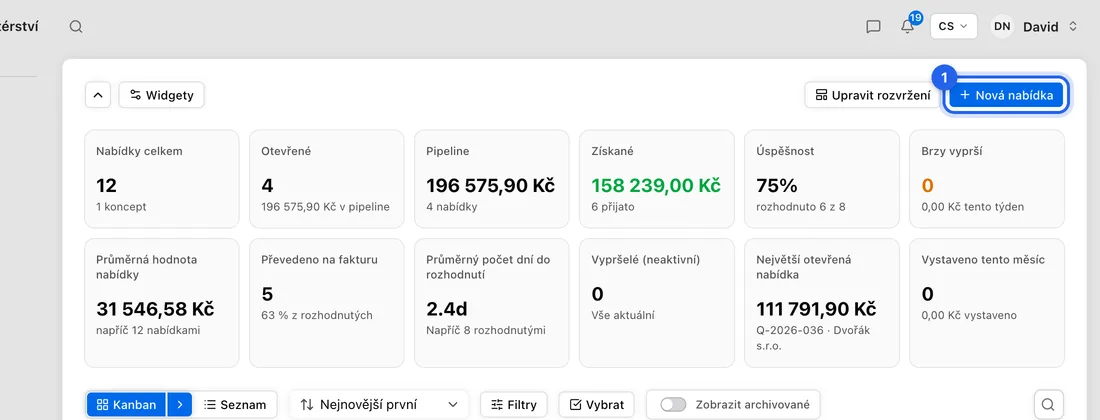The image size is (1100, 420).
Task: Open notifications bell with 19 badge
Action: click(908, 26)
